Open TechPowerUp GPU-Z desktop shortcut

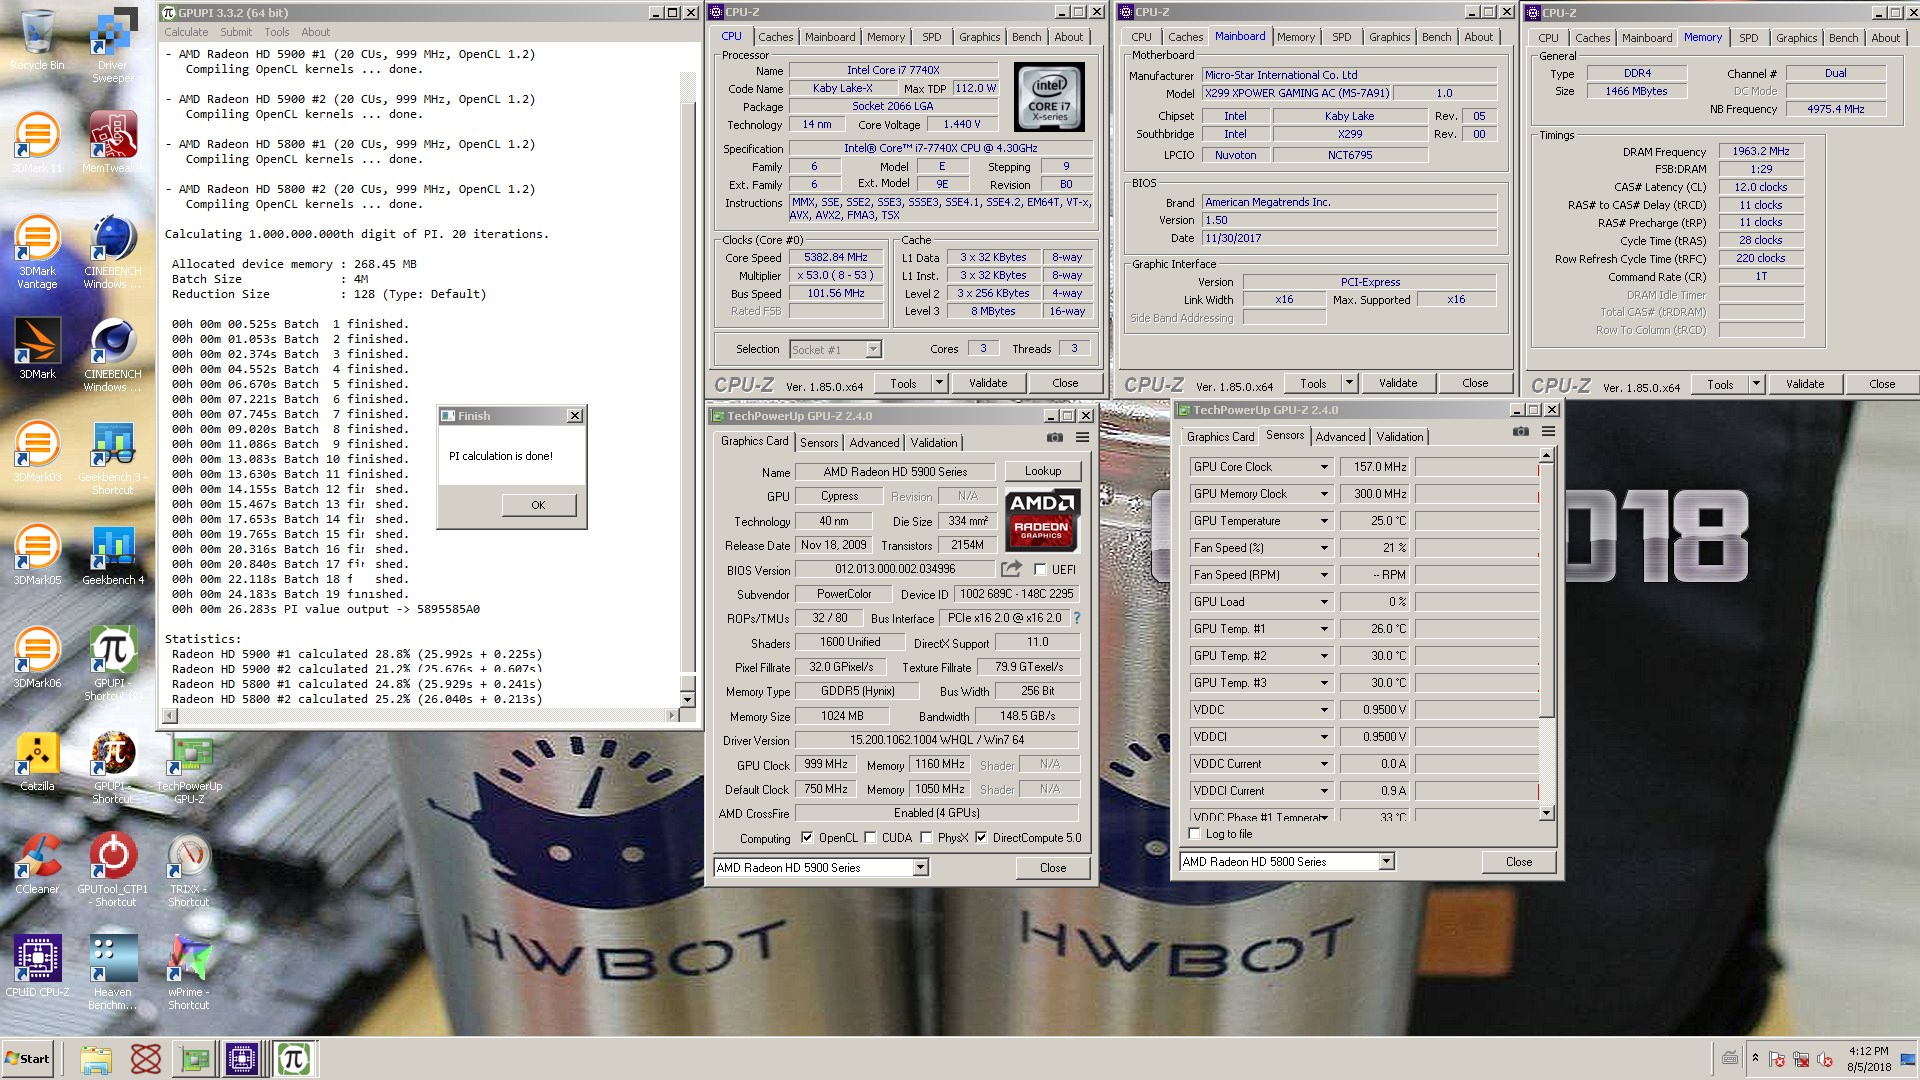tap(189, 769)
